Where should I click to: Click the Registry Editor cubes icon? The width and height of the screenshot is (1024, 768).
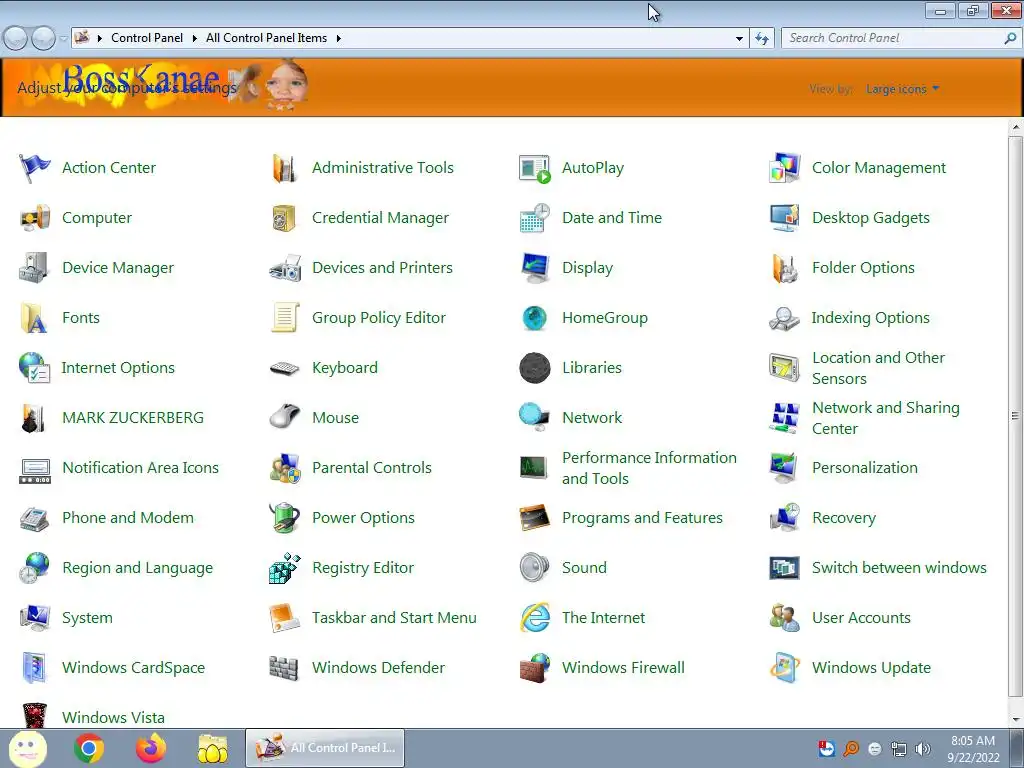[x=285, y=568]
